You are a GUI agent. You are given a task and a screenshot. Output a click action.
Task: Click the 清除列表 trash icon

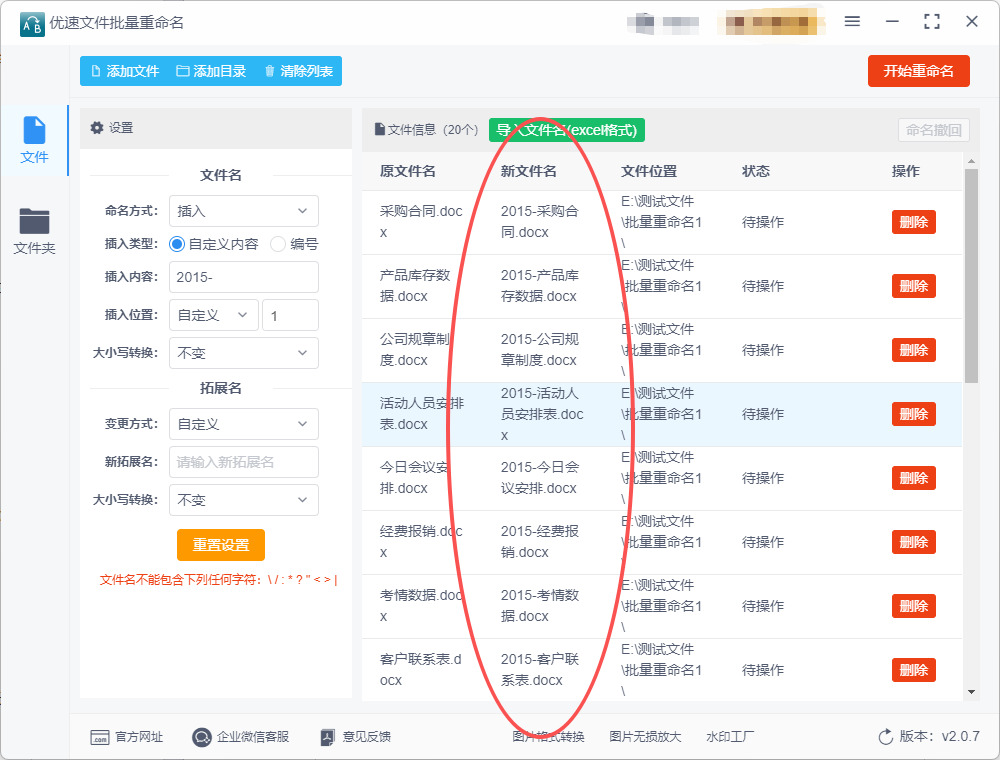pos(269,72)
